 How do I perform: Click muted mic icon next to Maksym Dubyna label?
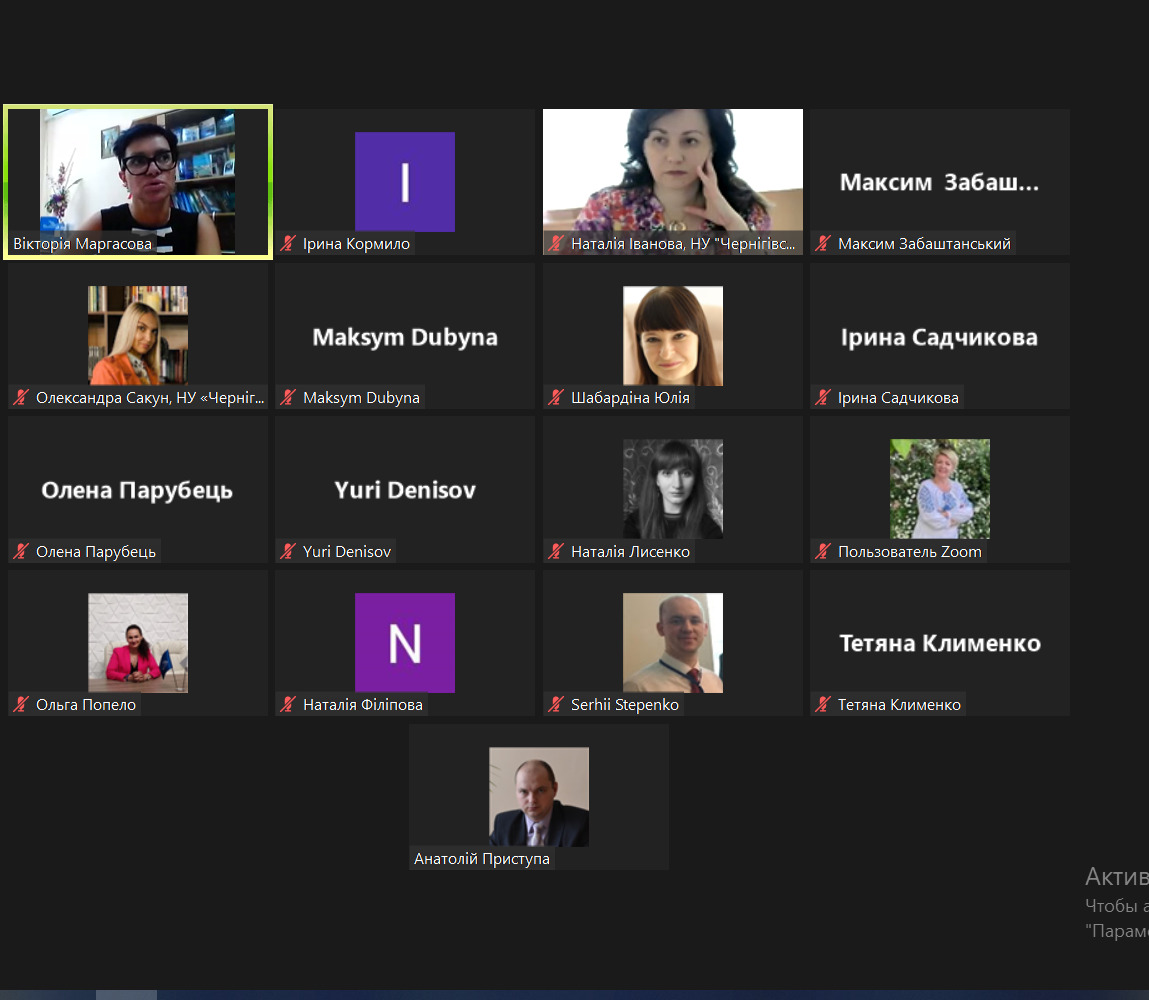click(289, 398)
